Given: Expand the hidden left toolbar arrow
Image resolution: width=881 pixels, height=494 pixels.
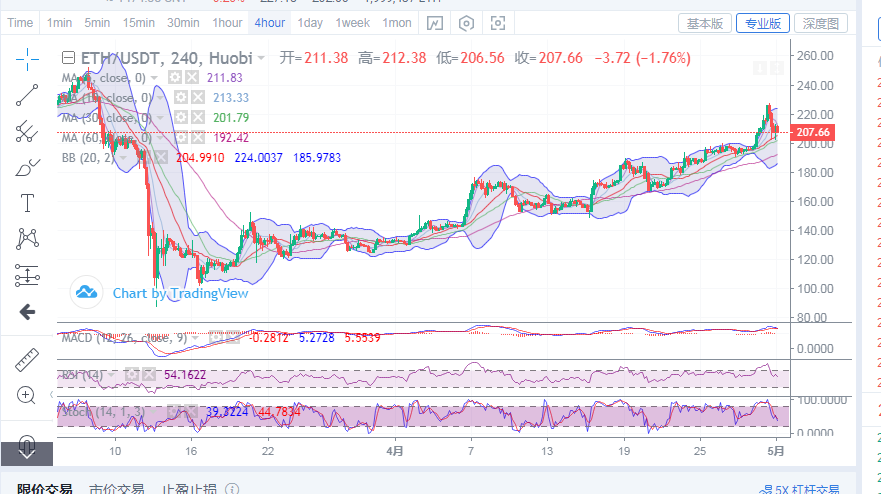Looking at the screenshot, I should [26, 454].
